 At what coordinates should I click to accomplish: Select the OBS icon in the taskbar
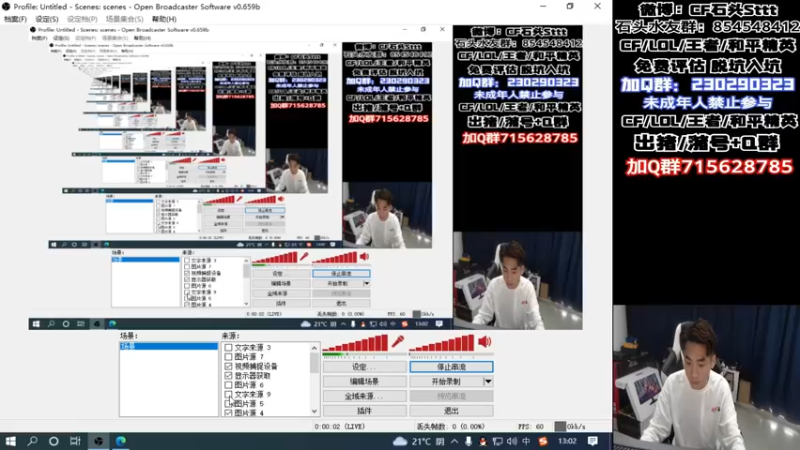[x=98, y=441]
